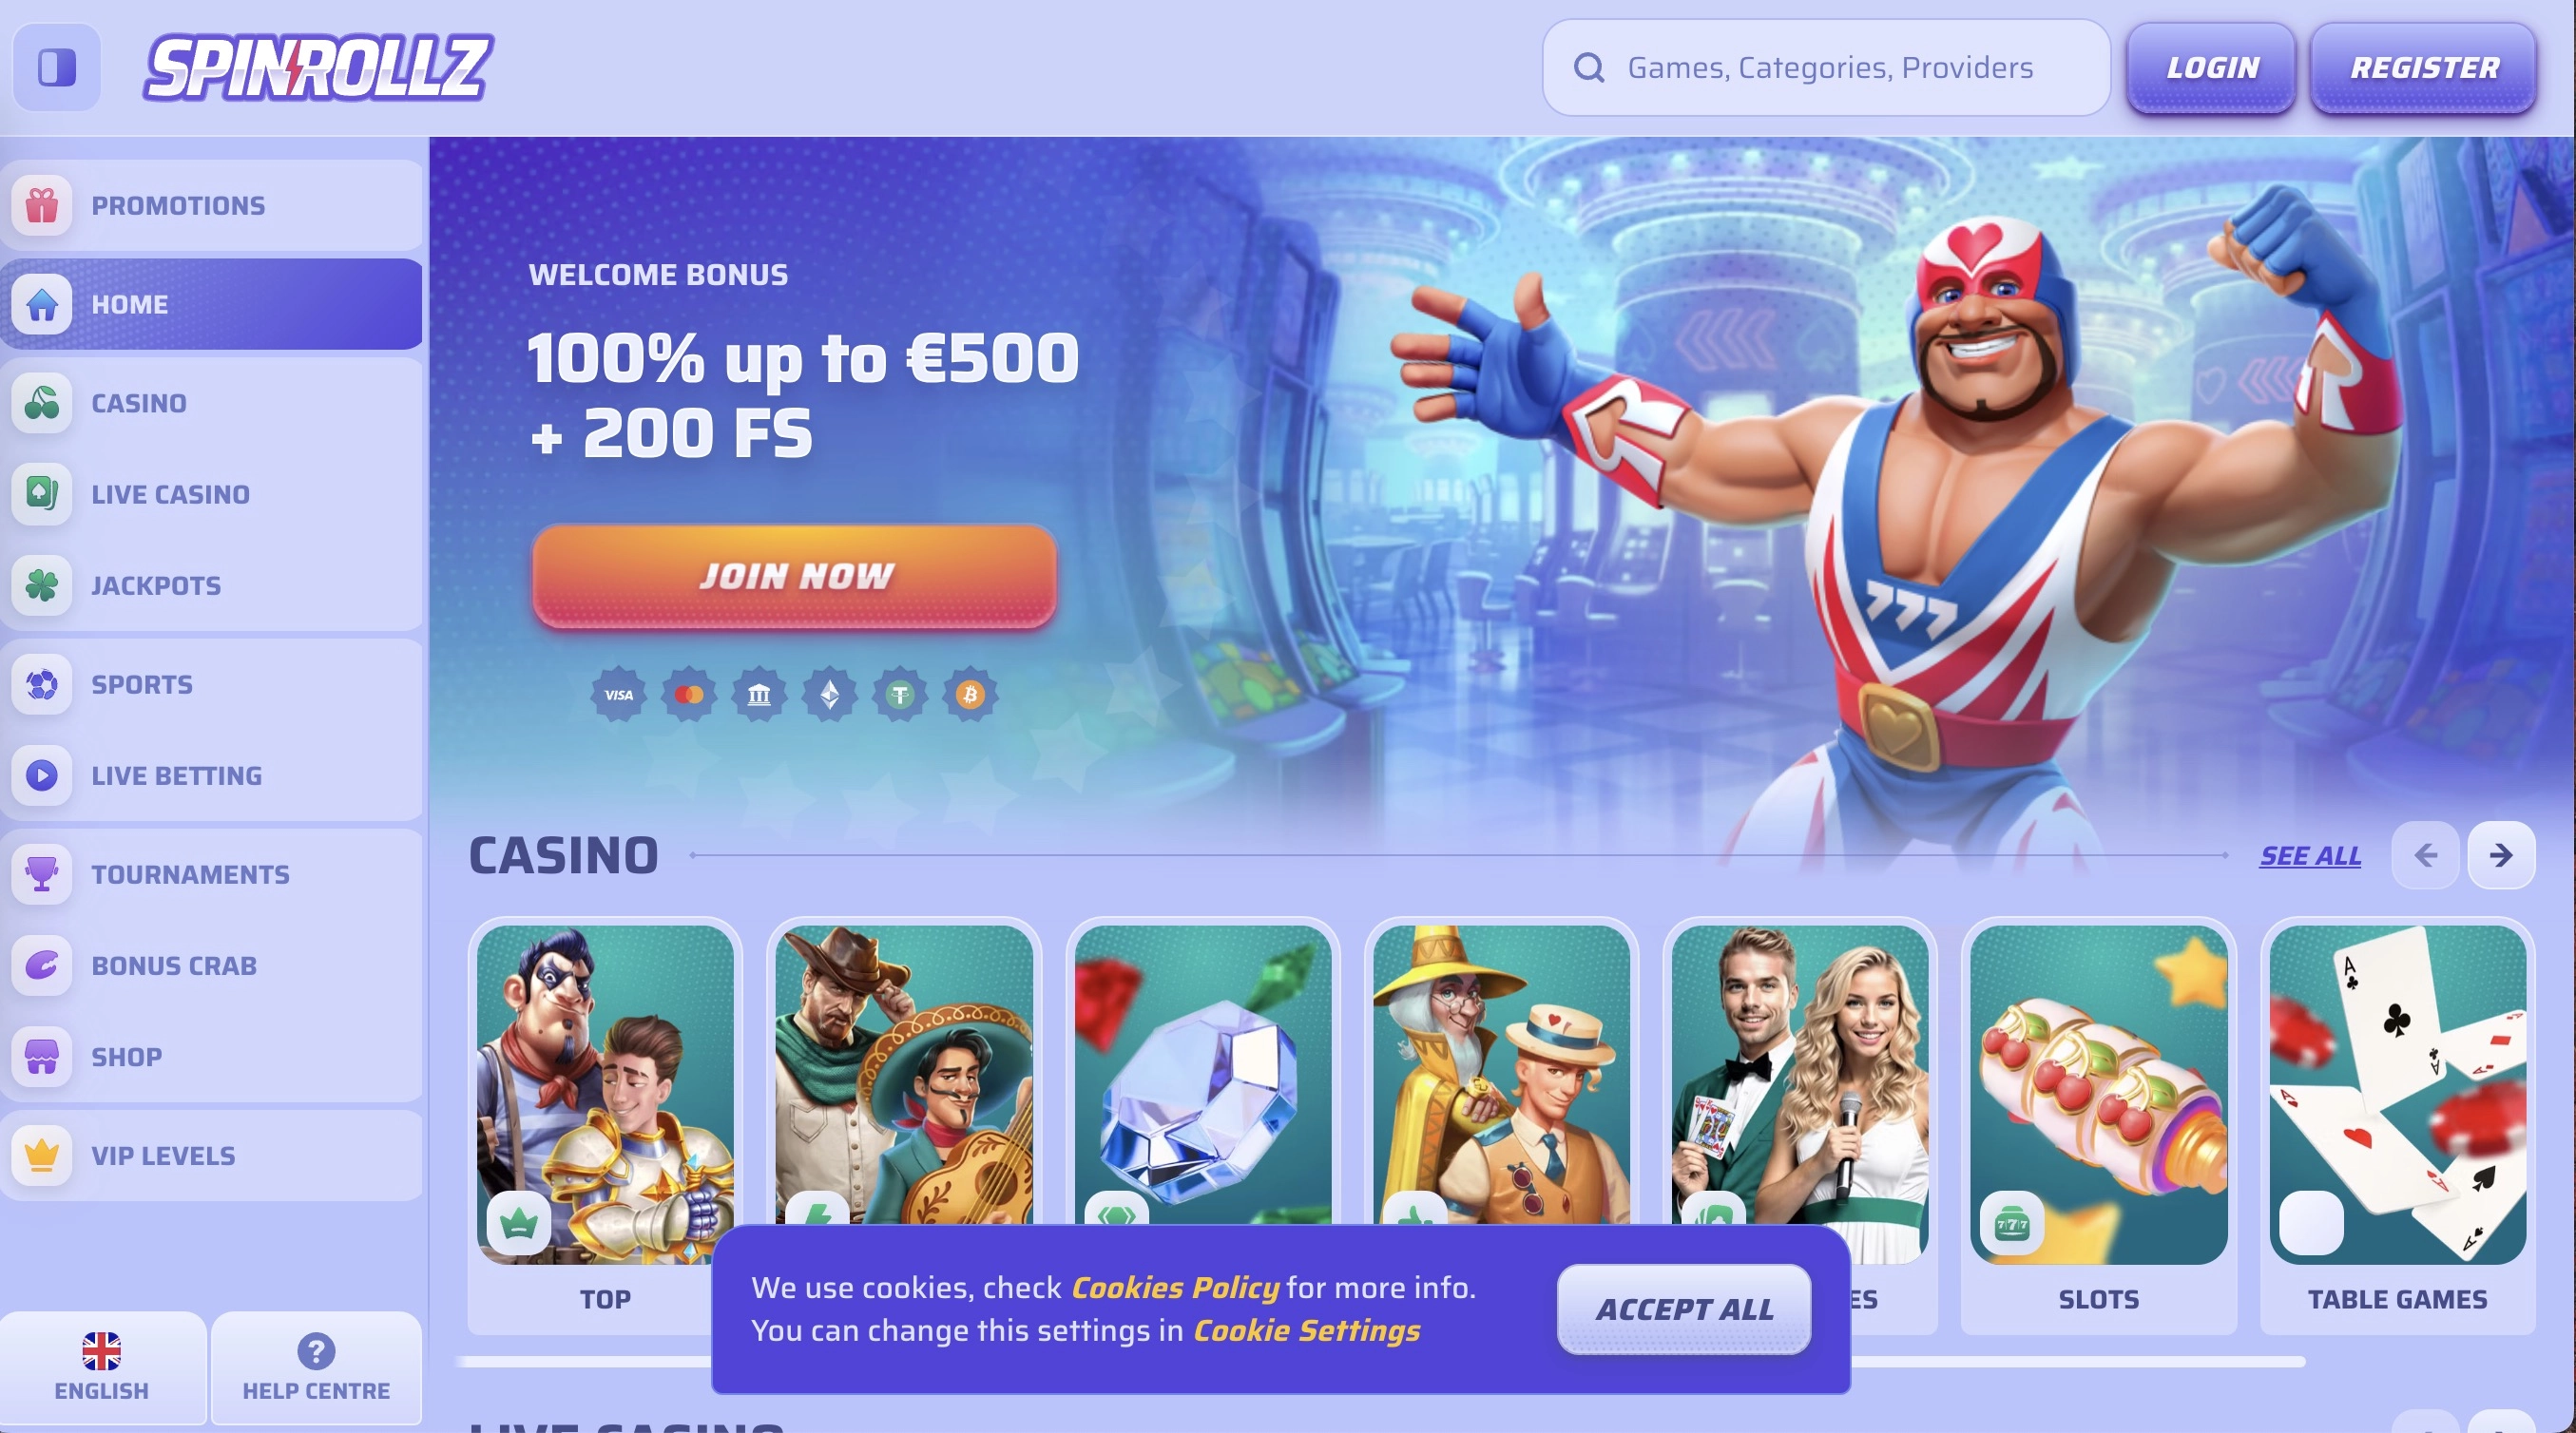Screen dimensions: 2576x1433
Task: Toggle the sidebar collapse button
Action: tap(57, 67)
